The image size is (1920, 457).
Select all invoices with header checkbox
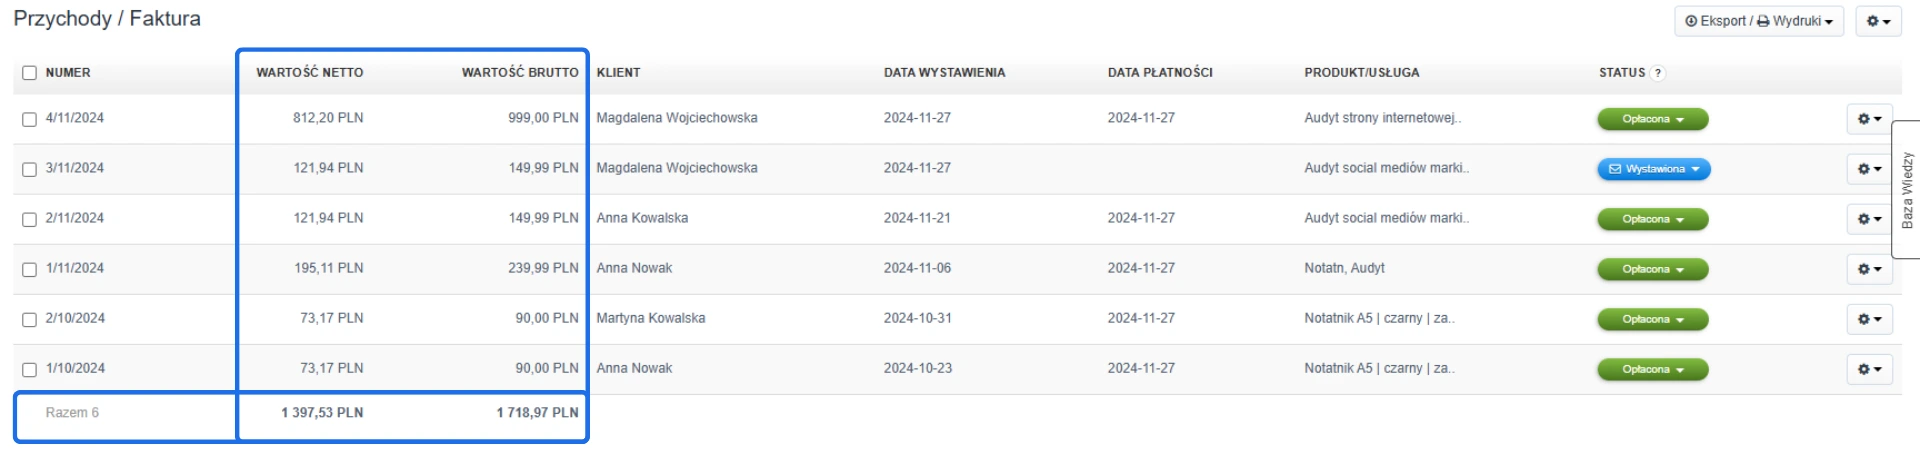(x=30, y=73)
